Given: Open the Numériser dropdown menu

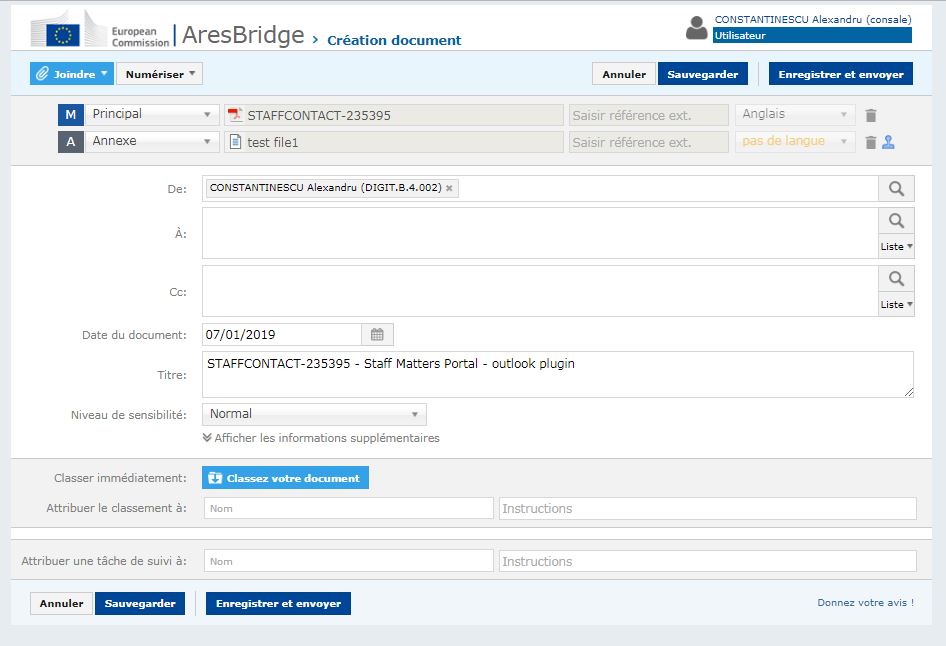Looking at the screenshot, I should (x=159, y=74).
